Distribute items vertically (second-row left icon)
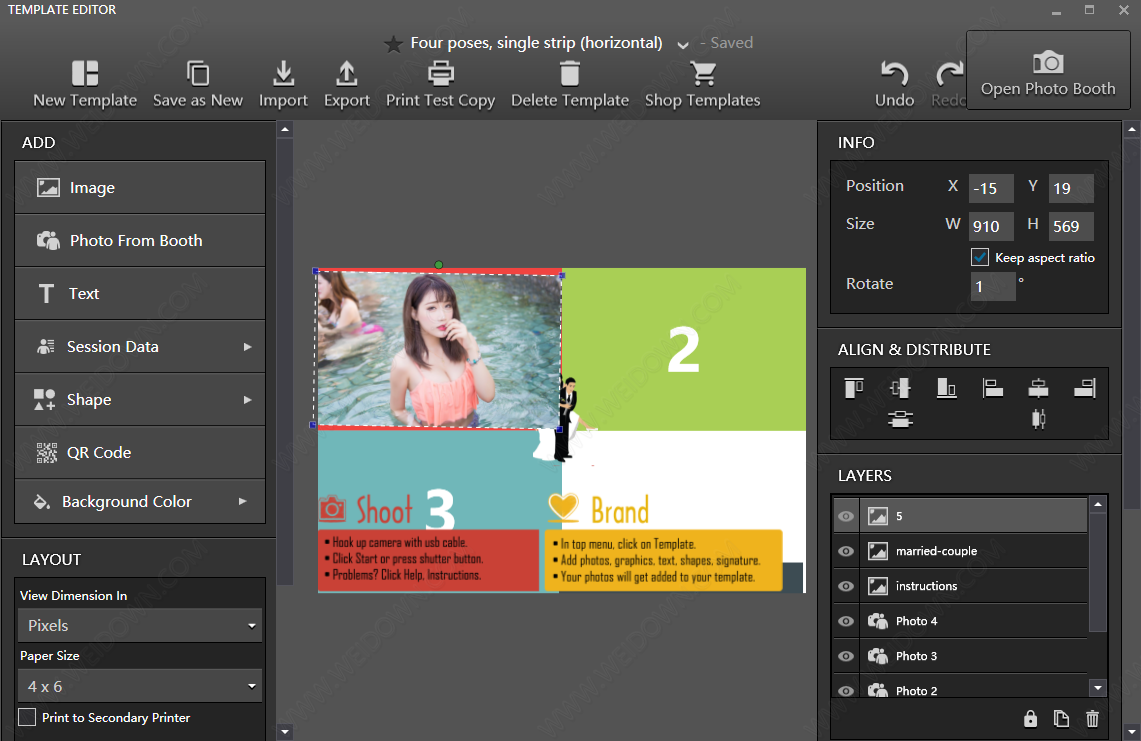 coord(900,419)
